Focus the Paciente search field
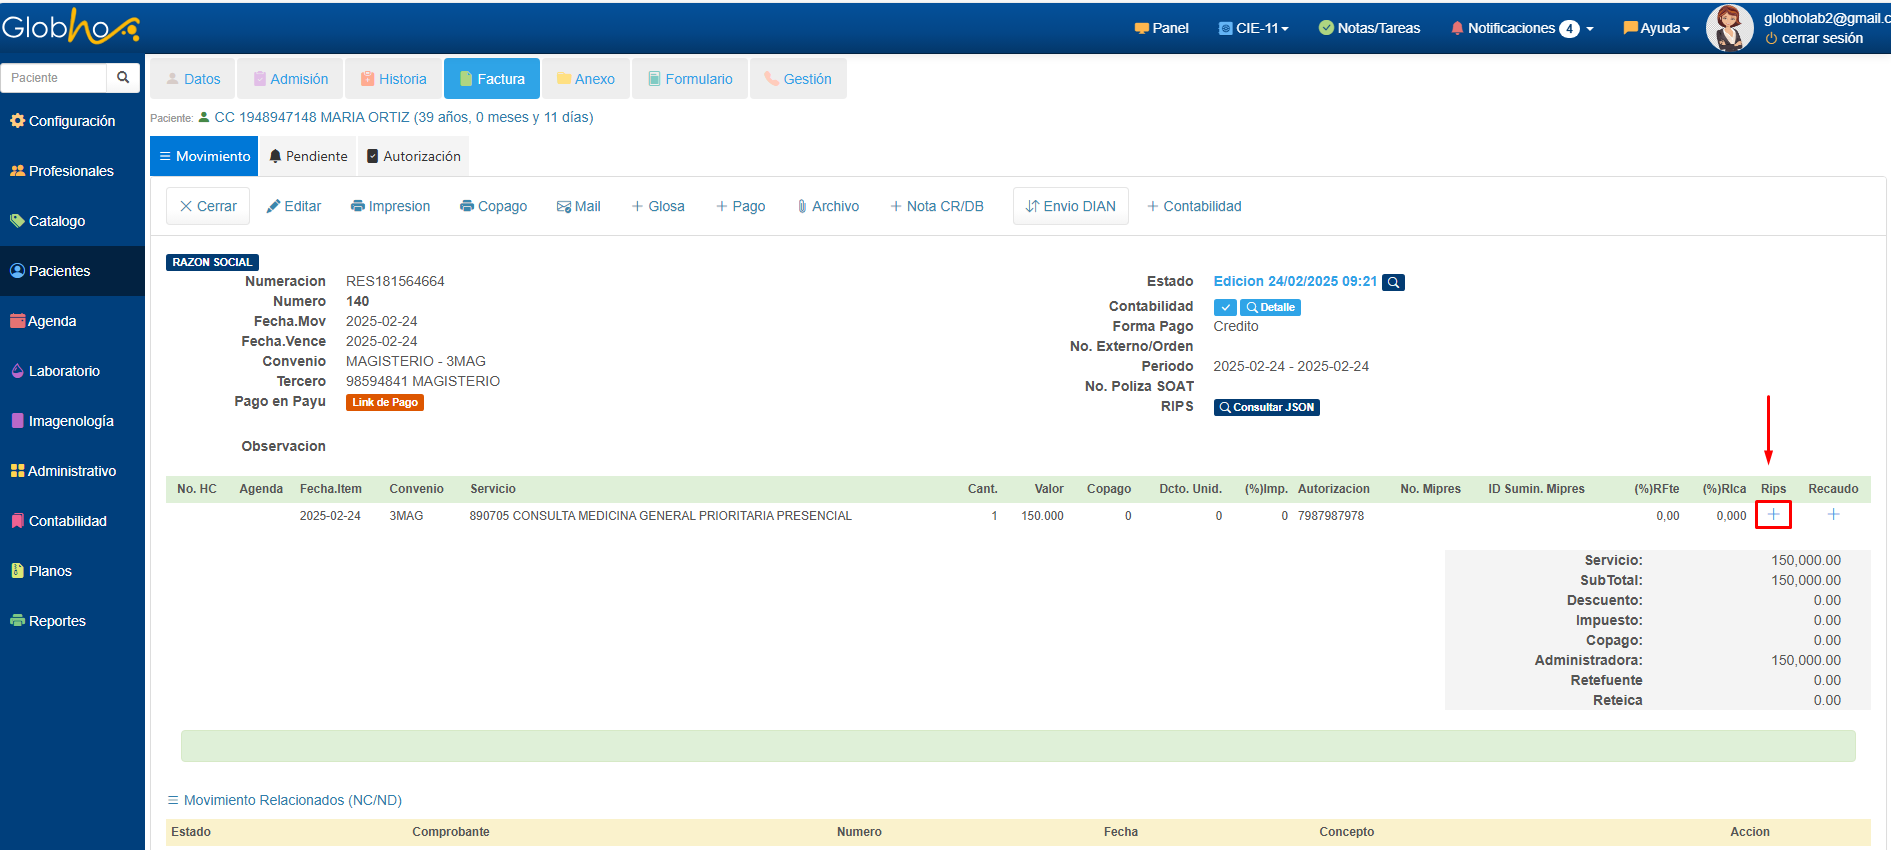The image size is (1891, 850). coord(55,78)
